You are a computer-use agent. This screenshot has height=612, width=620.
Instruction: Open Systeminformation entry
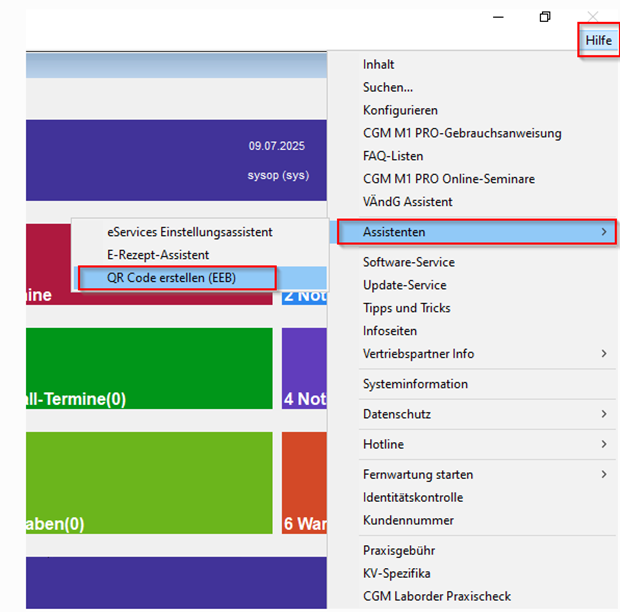coord(415,384)
